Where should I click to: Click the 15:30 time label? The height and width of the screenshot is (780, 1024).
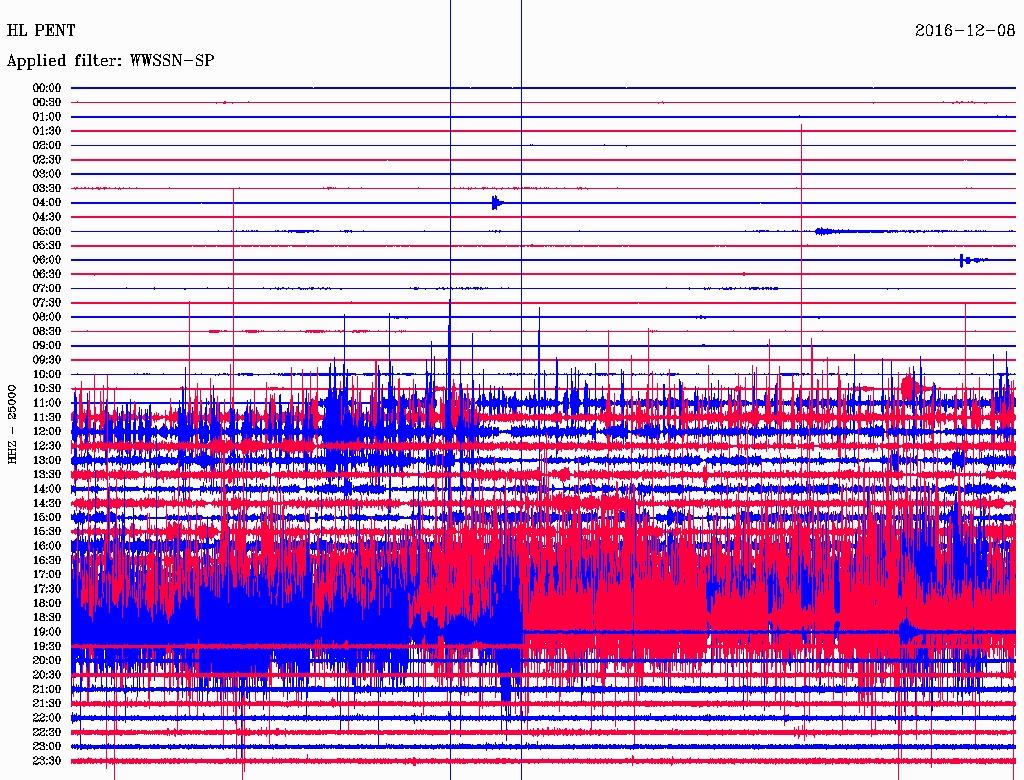[x=47, y=532]
